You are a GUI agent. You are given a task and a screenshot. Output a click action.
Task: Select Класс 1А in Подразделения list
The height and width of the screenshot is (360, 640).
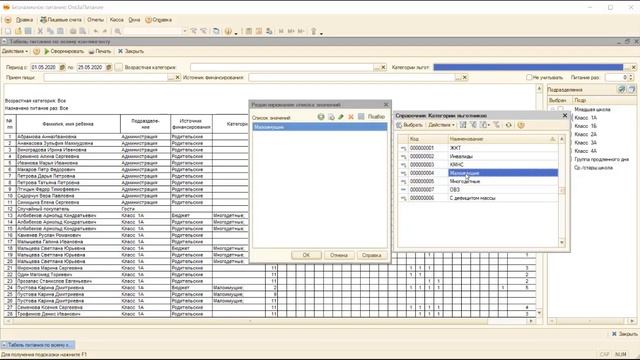(x=585, y=118)
